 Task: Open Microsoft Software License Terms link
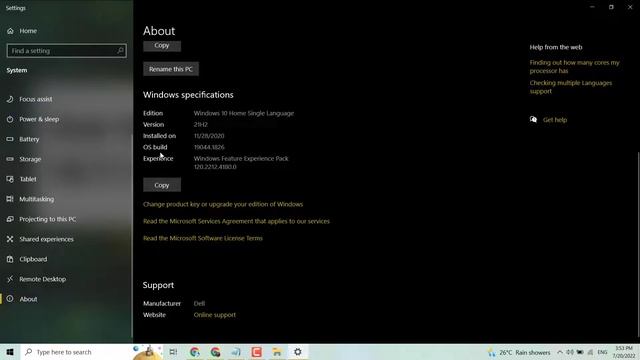(x=203, y=238)
